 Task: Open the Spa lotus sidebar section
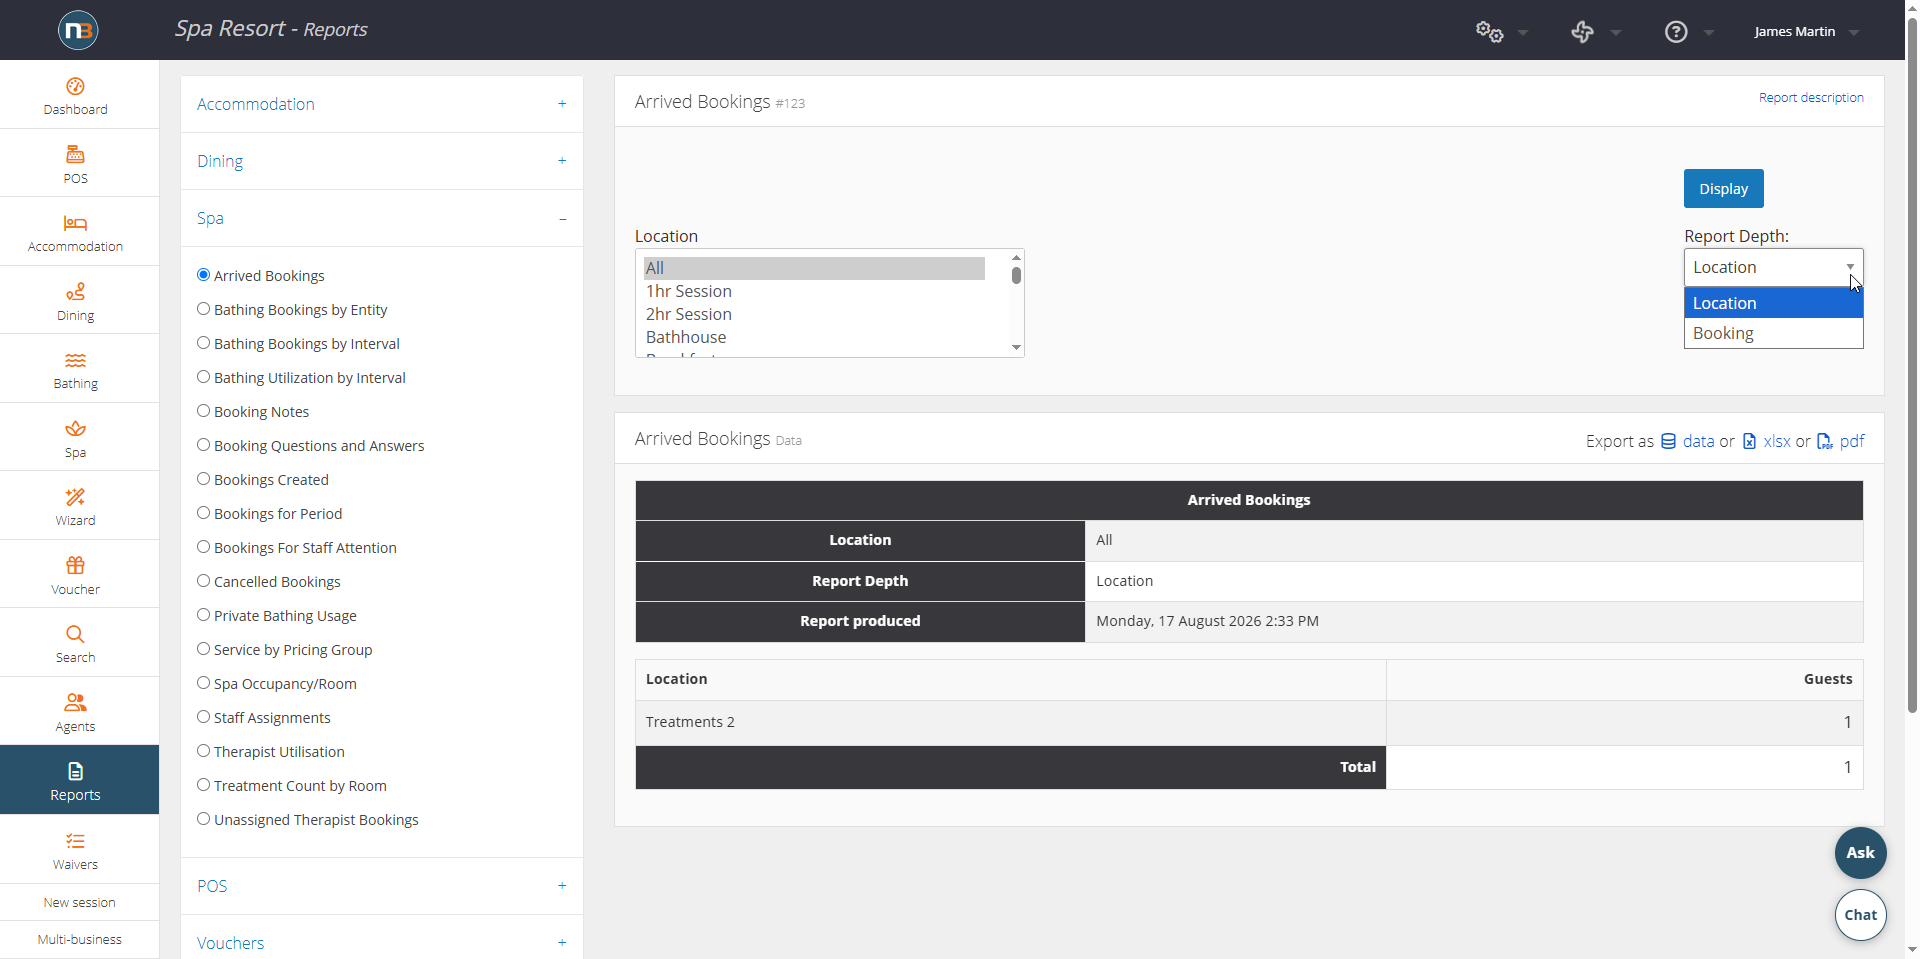coord(76,439)
